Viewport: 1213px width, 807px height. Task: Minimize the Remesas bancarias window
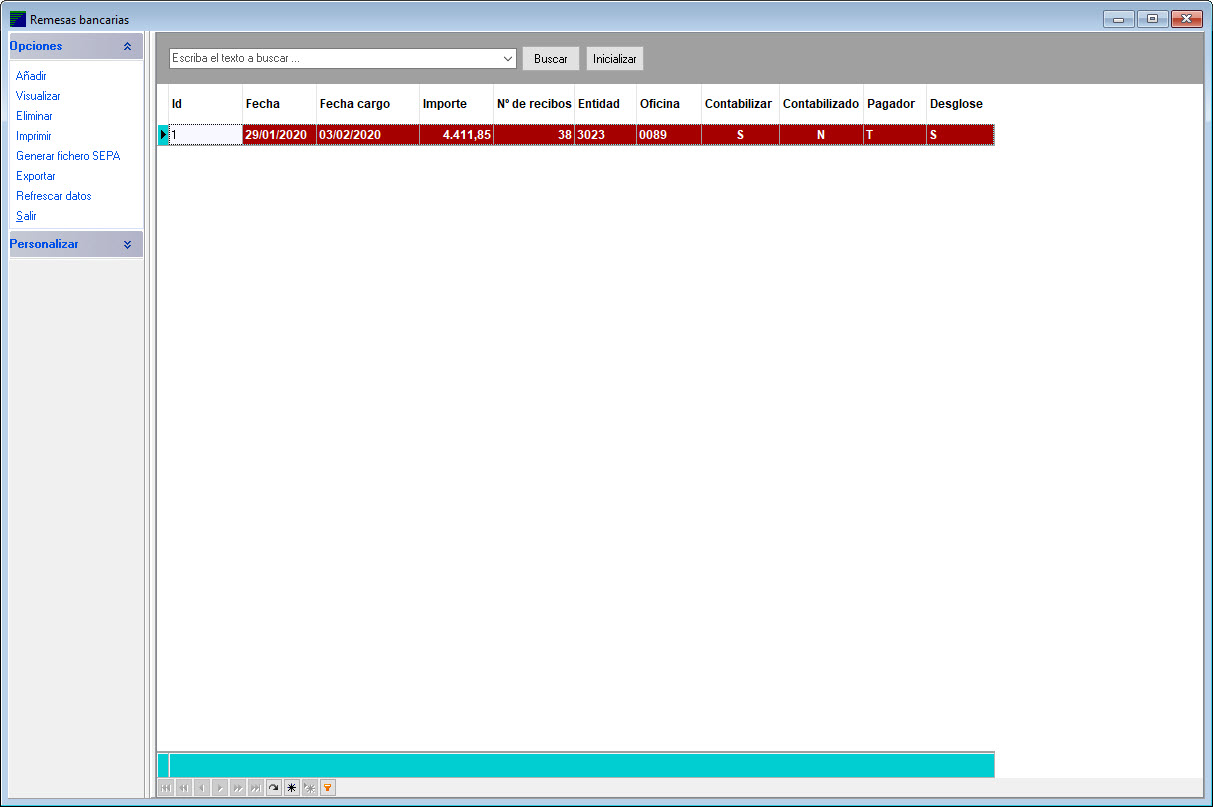[x=1119, y=19]
